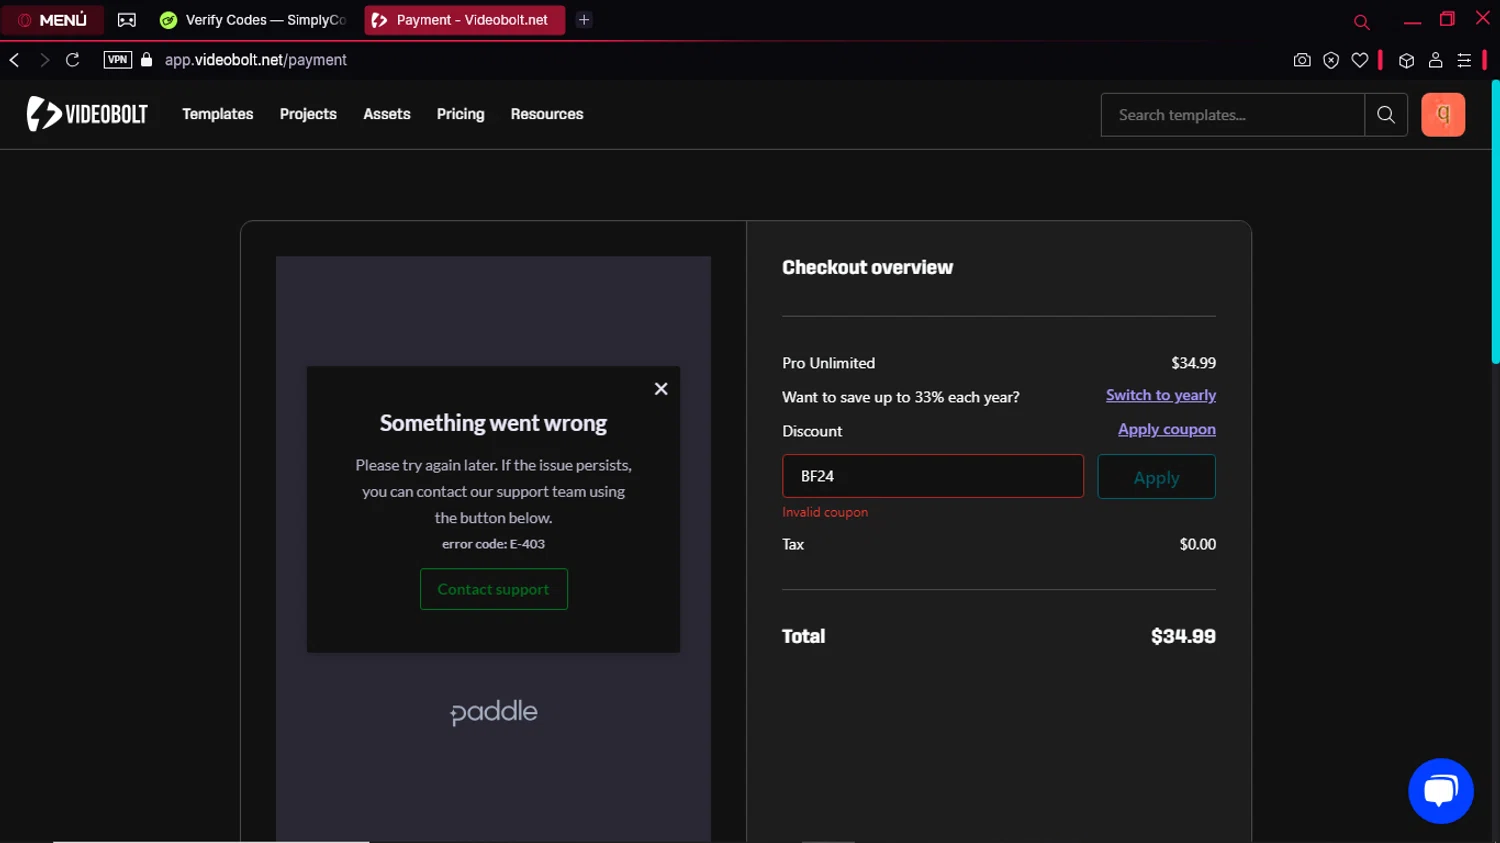Click the Apply coupon button
The width and height of the screenshot is (1500, 843).
(1157, 477)
